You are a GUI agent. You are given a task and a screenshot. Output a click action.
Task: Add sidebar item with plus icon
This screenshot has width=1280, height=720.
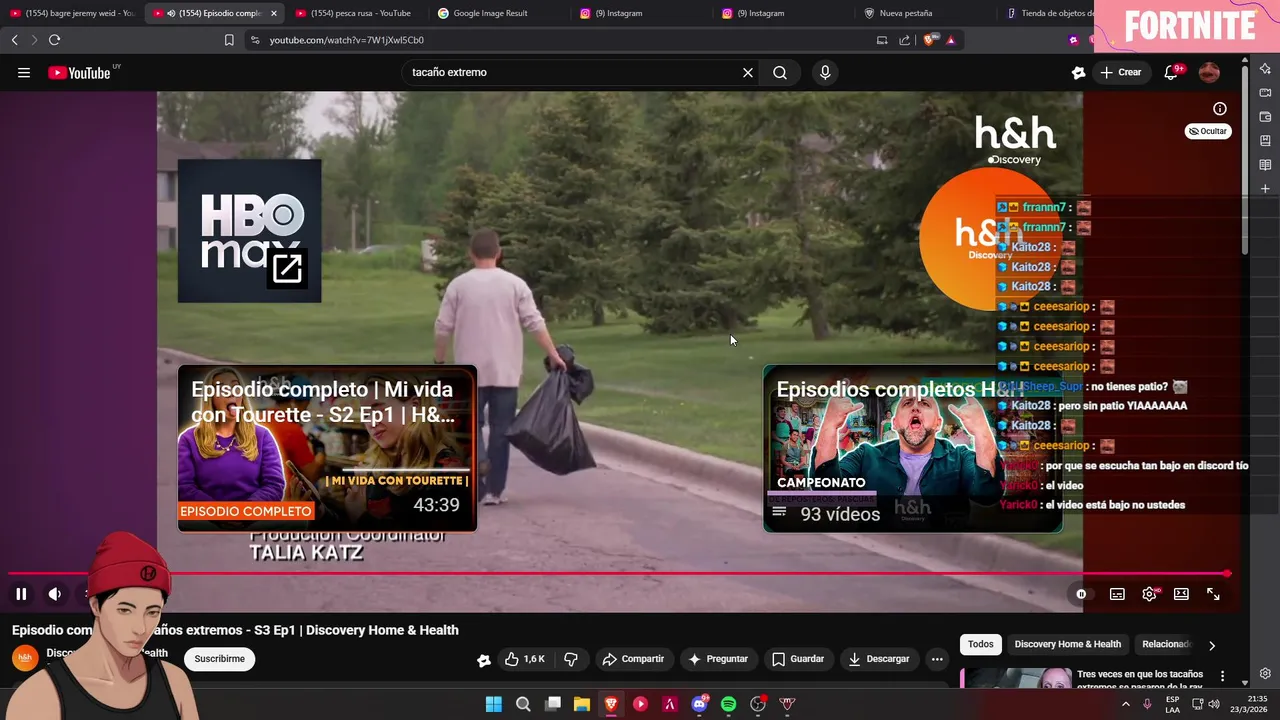[1265, 189]
